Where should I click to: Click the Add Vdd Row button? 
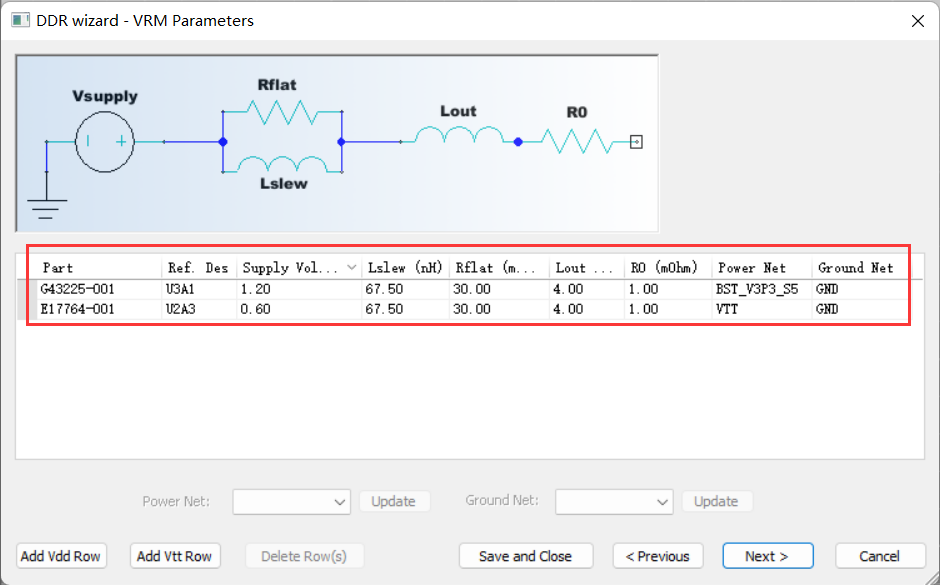click(61, 556)
